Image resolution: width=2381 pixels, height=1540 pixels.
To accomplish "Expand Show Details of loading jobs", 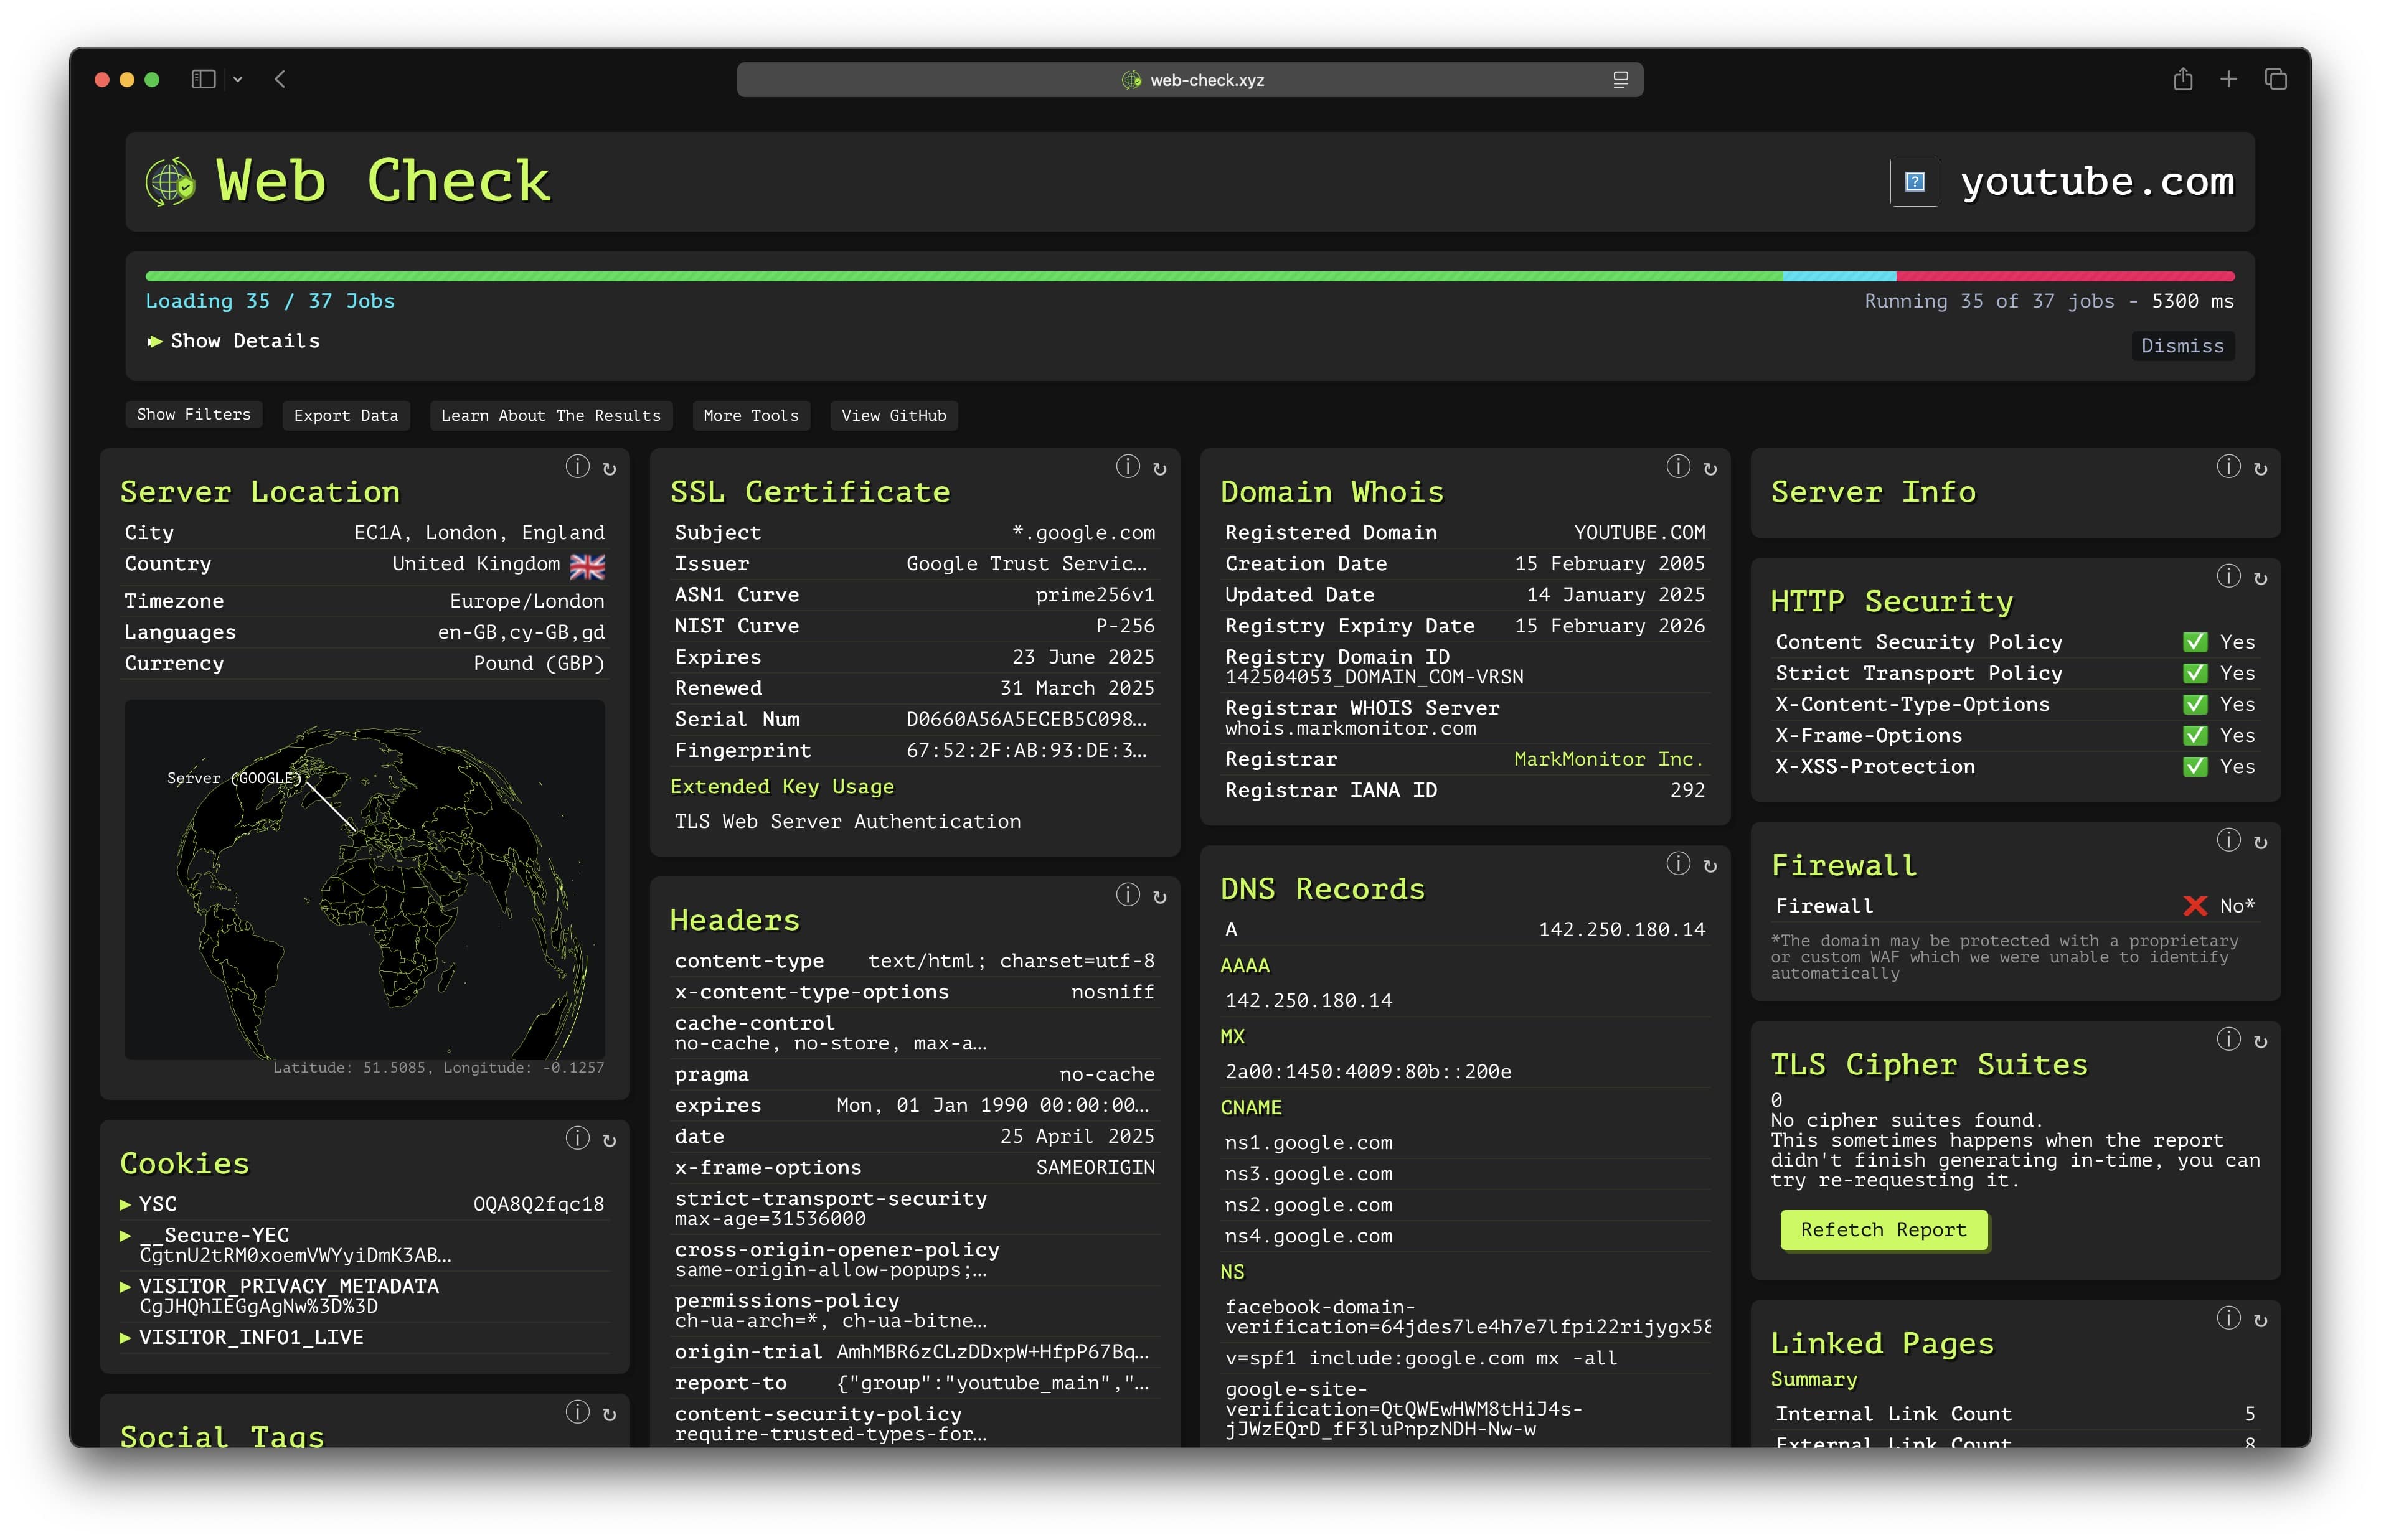I will pos(233,341).
